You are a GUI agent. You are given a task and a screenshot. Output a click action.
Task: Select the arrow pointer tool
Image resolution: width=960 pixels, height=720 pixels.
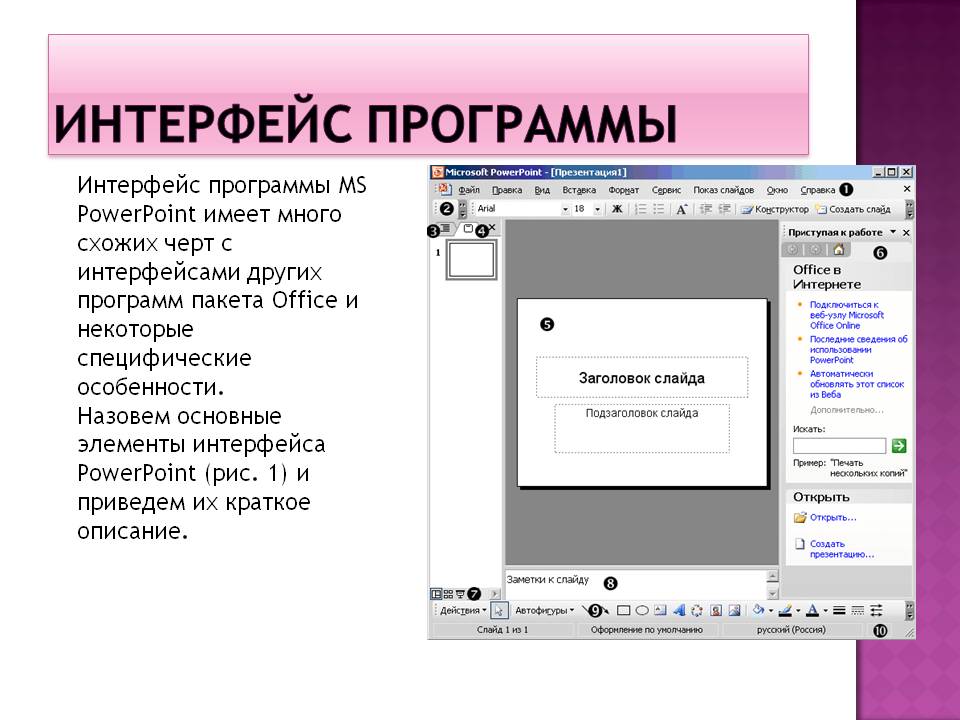(x=501, y=610)
